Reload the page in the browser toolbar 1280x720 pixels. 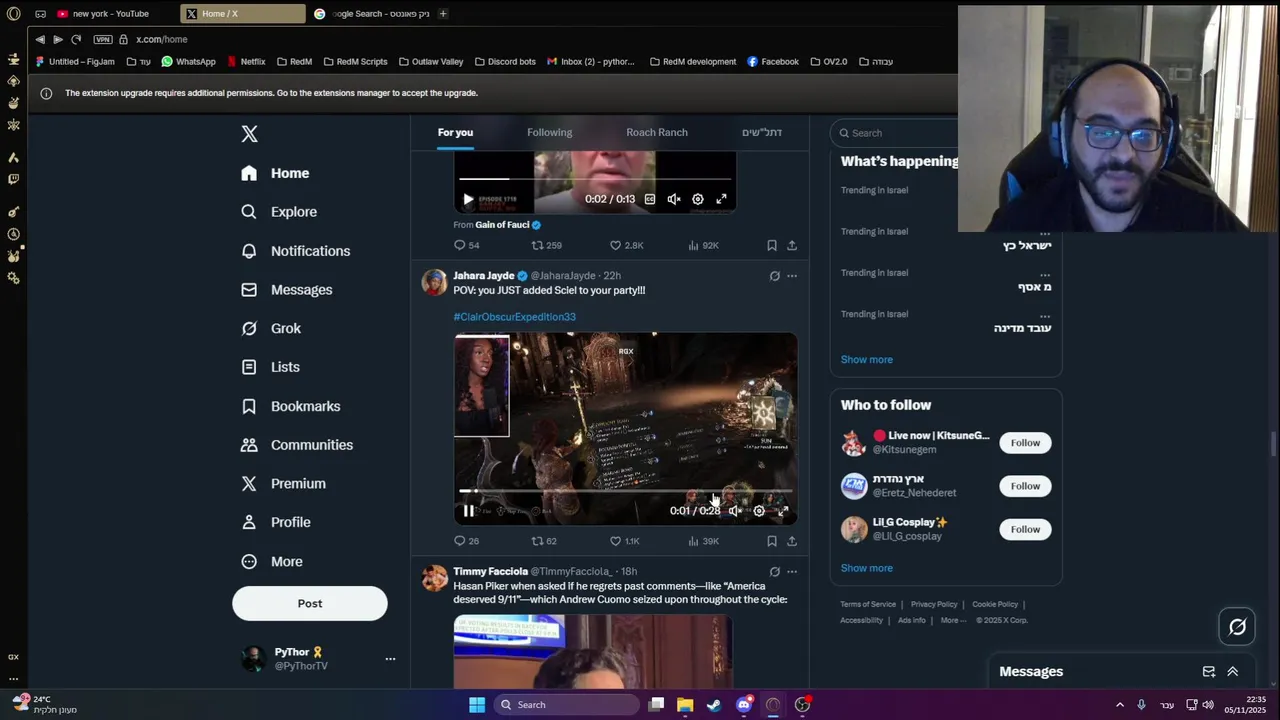[x=76, y=39]
